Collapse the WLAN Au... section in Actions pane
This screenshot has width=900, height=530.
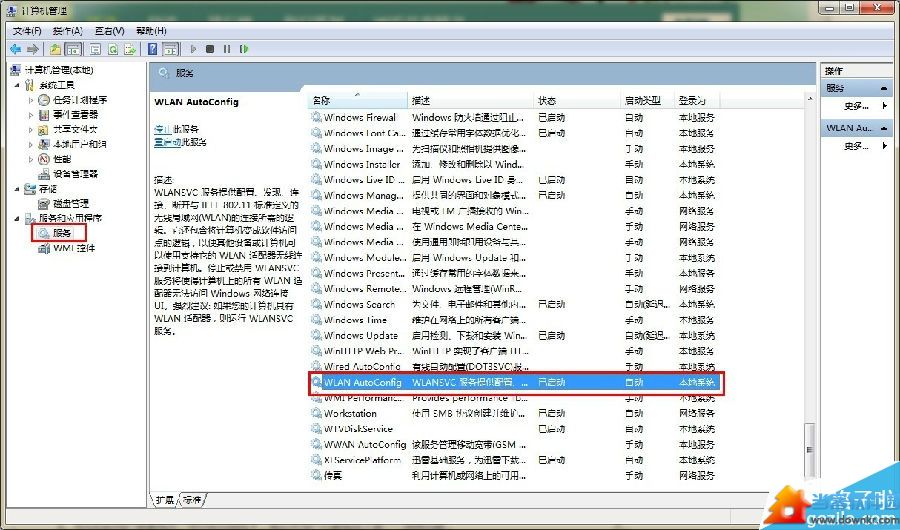(884, 128)
